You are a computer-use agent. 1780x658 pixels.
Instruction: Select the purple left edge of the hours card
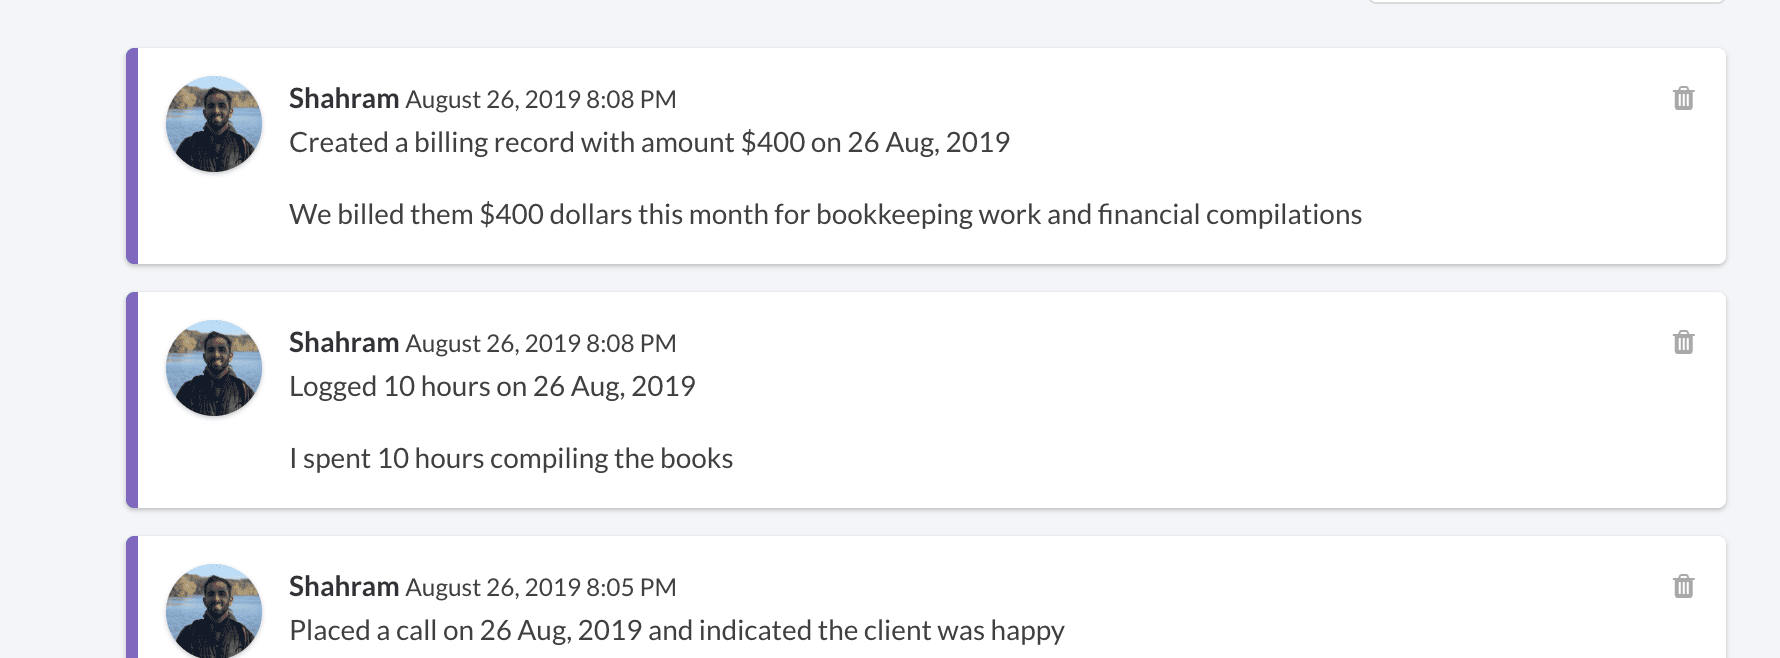(x=132, y=400)
